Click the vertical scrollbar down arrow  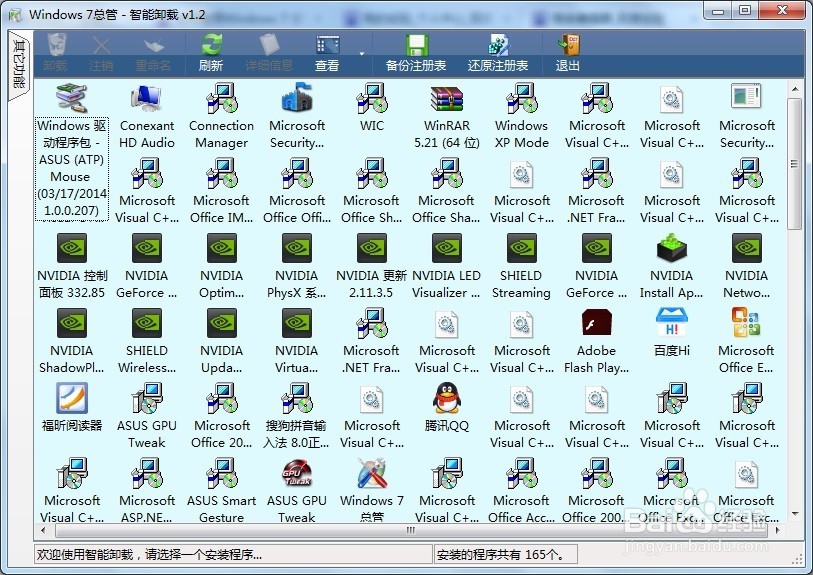[x=795, y=514]
